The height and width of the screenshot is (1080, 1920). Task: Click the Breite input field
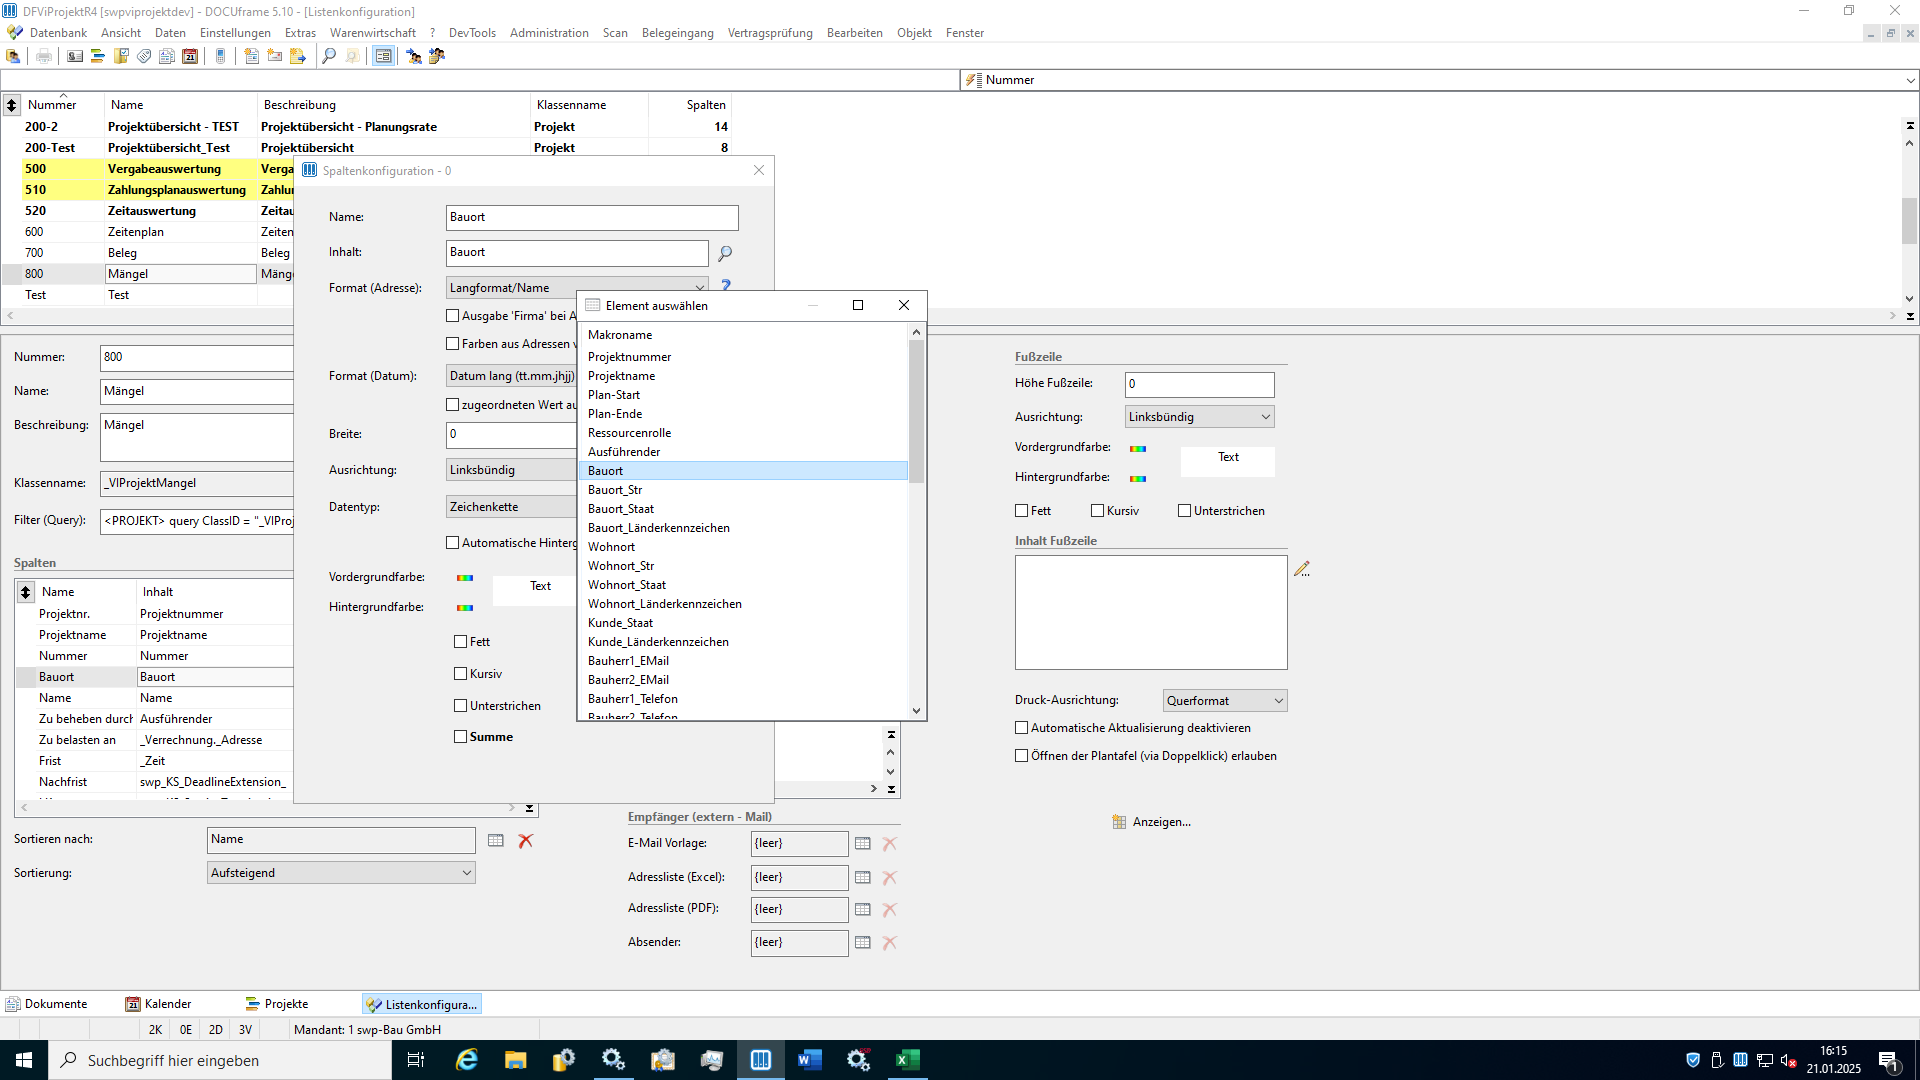tap(512, 434)
